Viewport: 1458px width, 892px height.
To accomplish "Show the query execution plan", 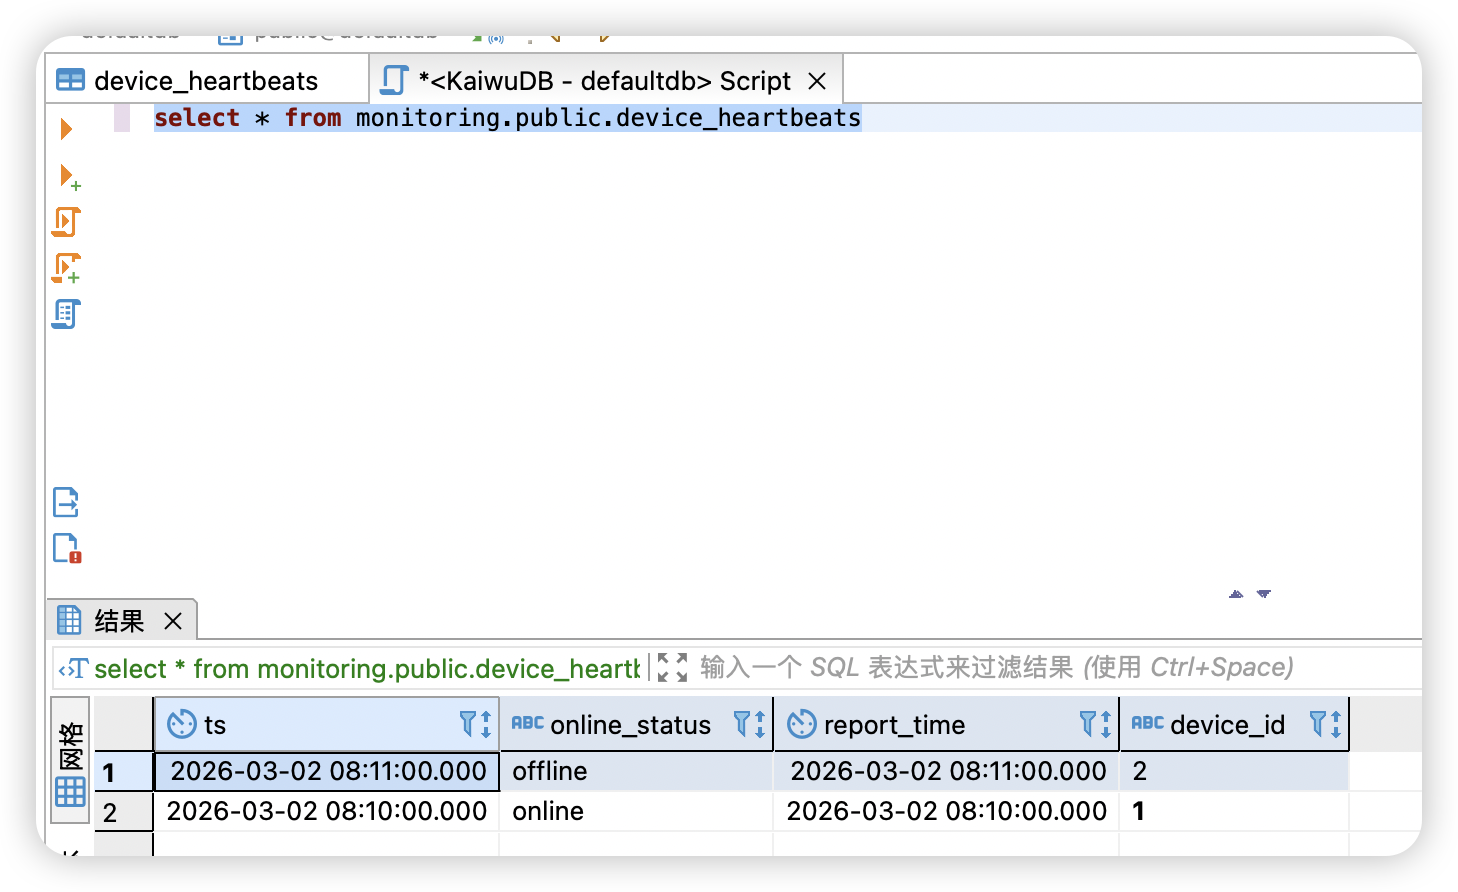I will pos(65,313).
